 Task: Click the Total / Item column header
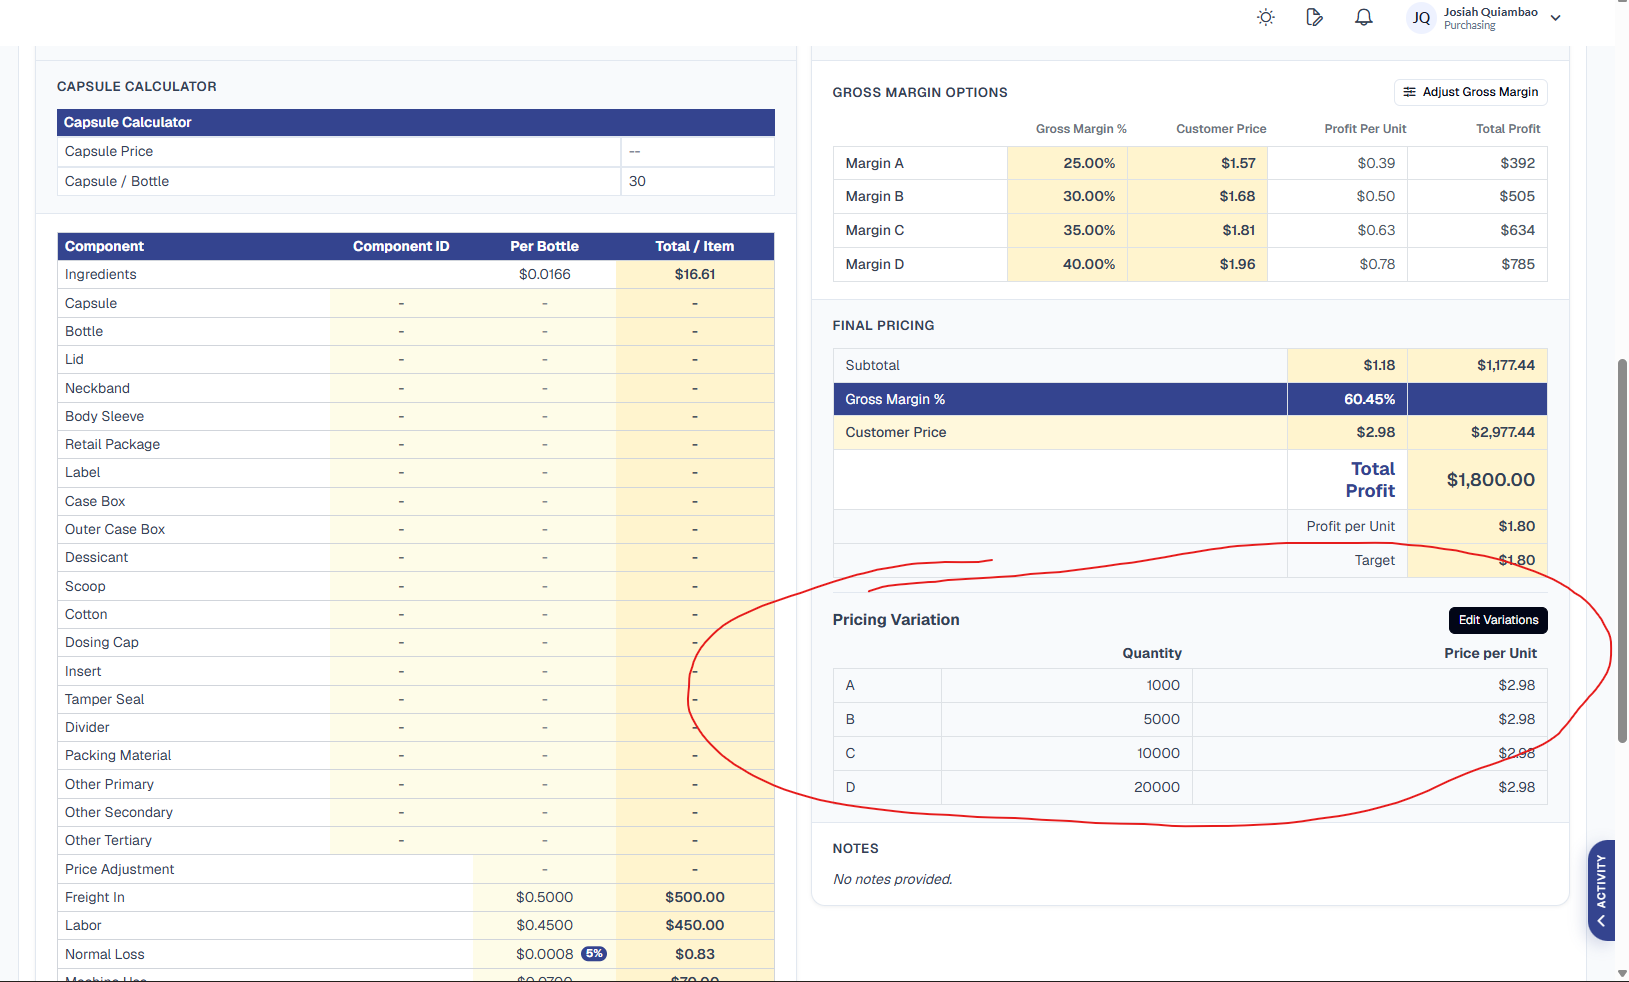(x=695, y=246)
